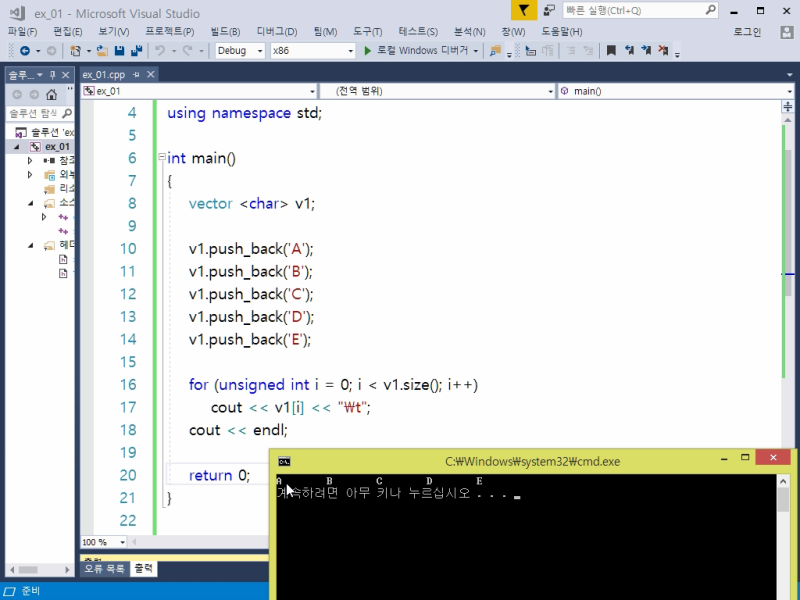Click the Solution Explorer horizontal scrollbar thumb

pyautogui.click(x=28, y=569)
